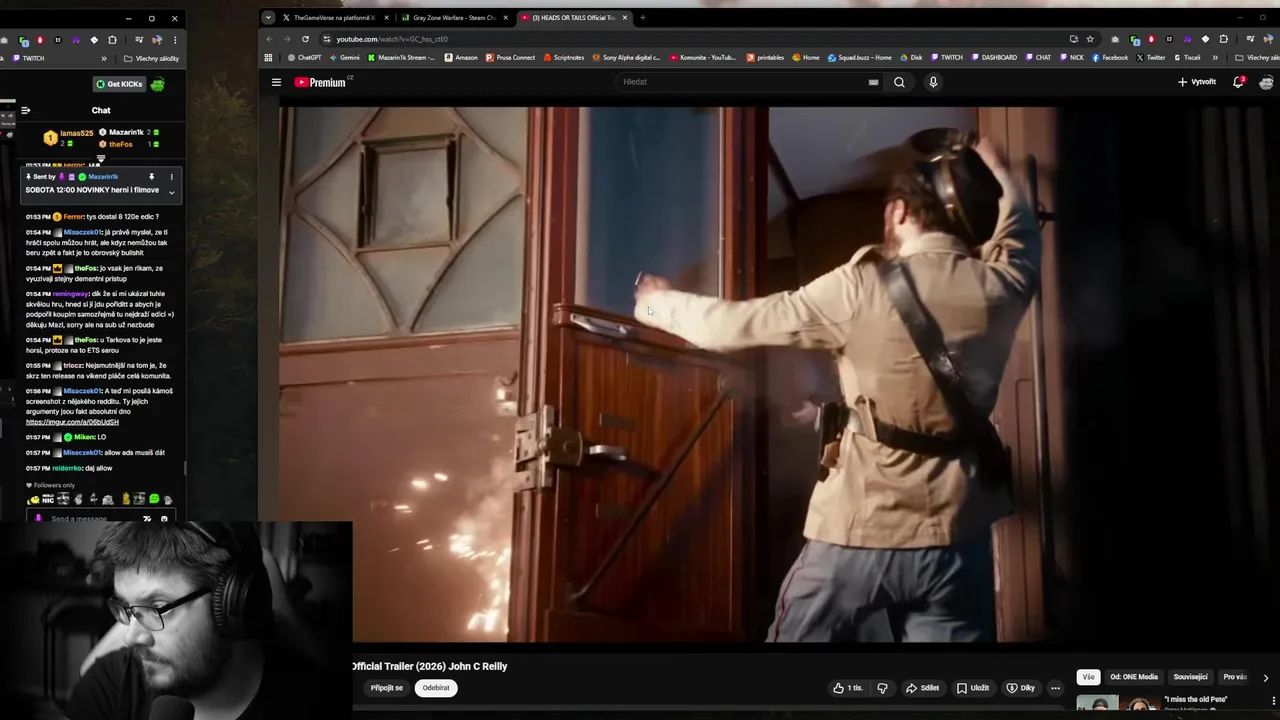This screenshot has width=1280, height=720.
Task: Click the Get KICKs button
Action: (x=119, y=84)
